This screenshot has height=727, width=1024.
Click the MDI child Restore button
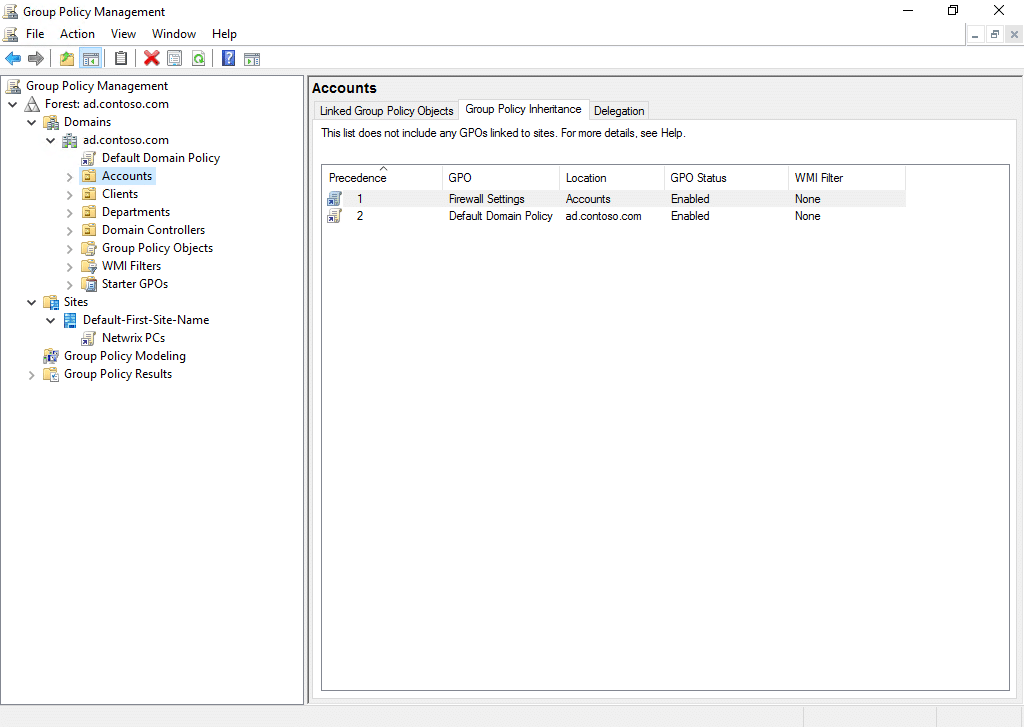995,35
